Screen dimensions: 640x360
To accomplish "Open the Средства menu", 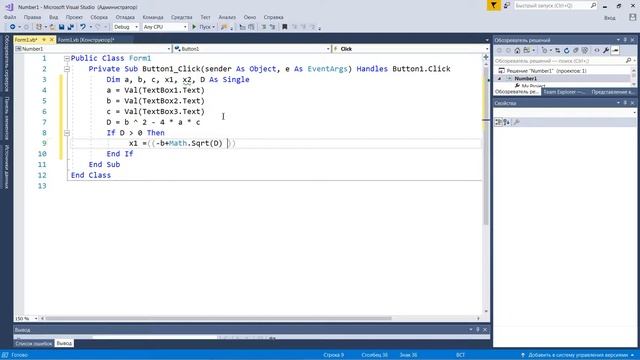I will [x=181, y=17].
